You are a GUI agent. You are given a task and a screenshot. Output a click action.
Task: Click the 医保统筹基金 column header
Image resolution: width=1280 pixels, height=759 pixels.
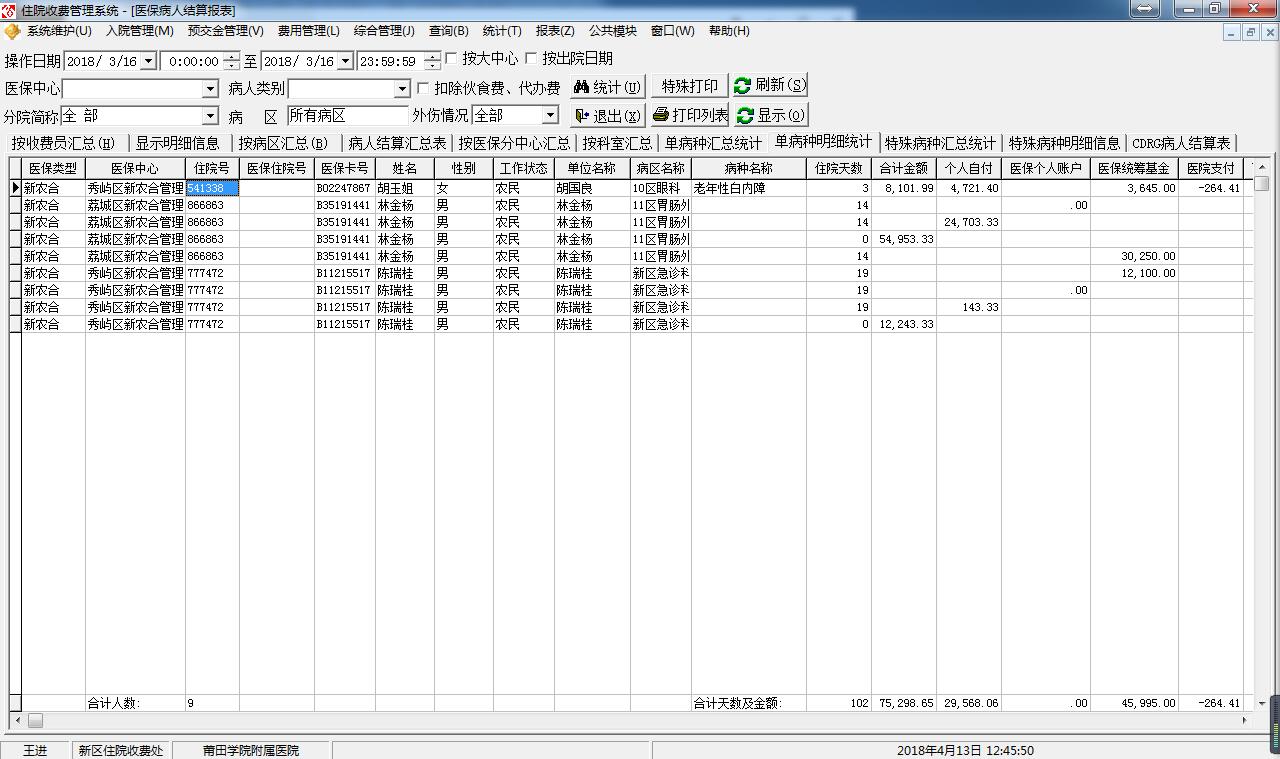(x=1134, y=168)
